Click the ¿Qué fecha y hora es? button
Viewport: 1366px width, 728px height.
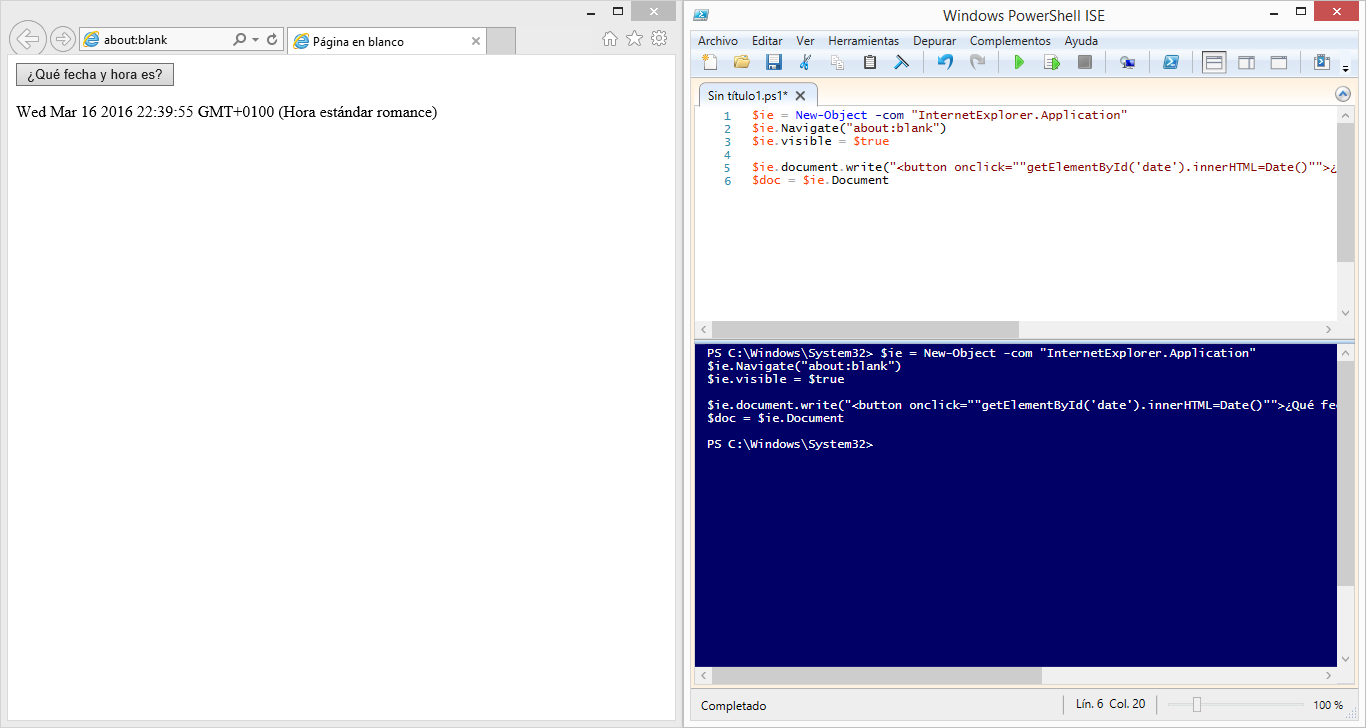click(x=95, y=75)
